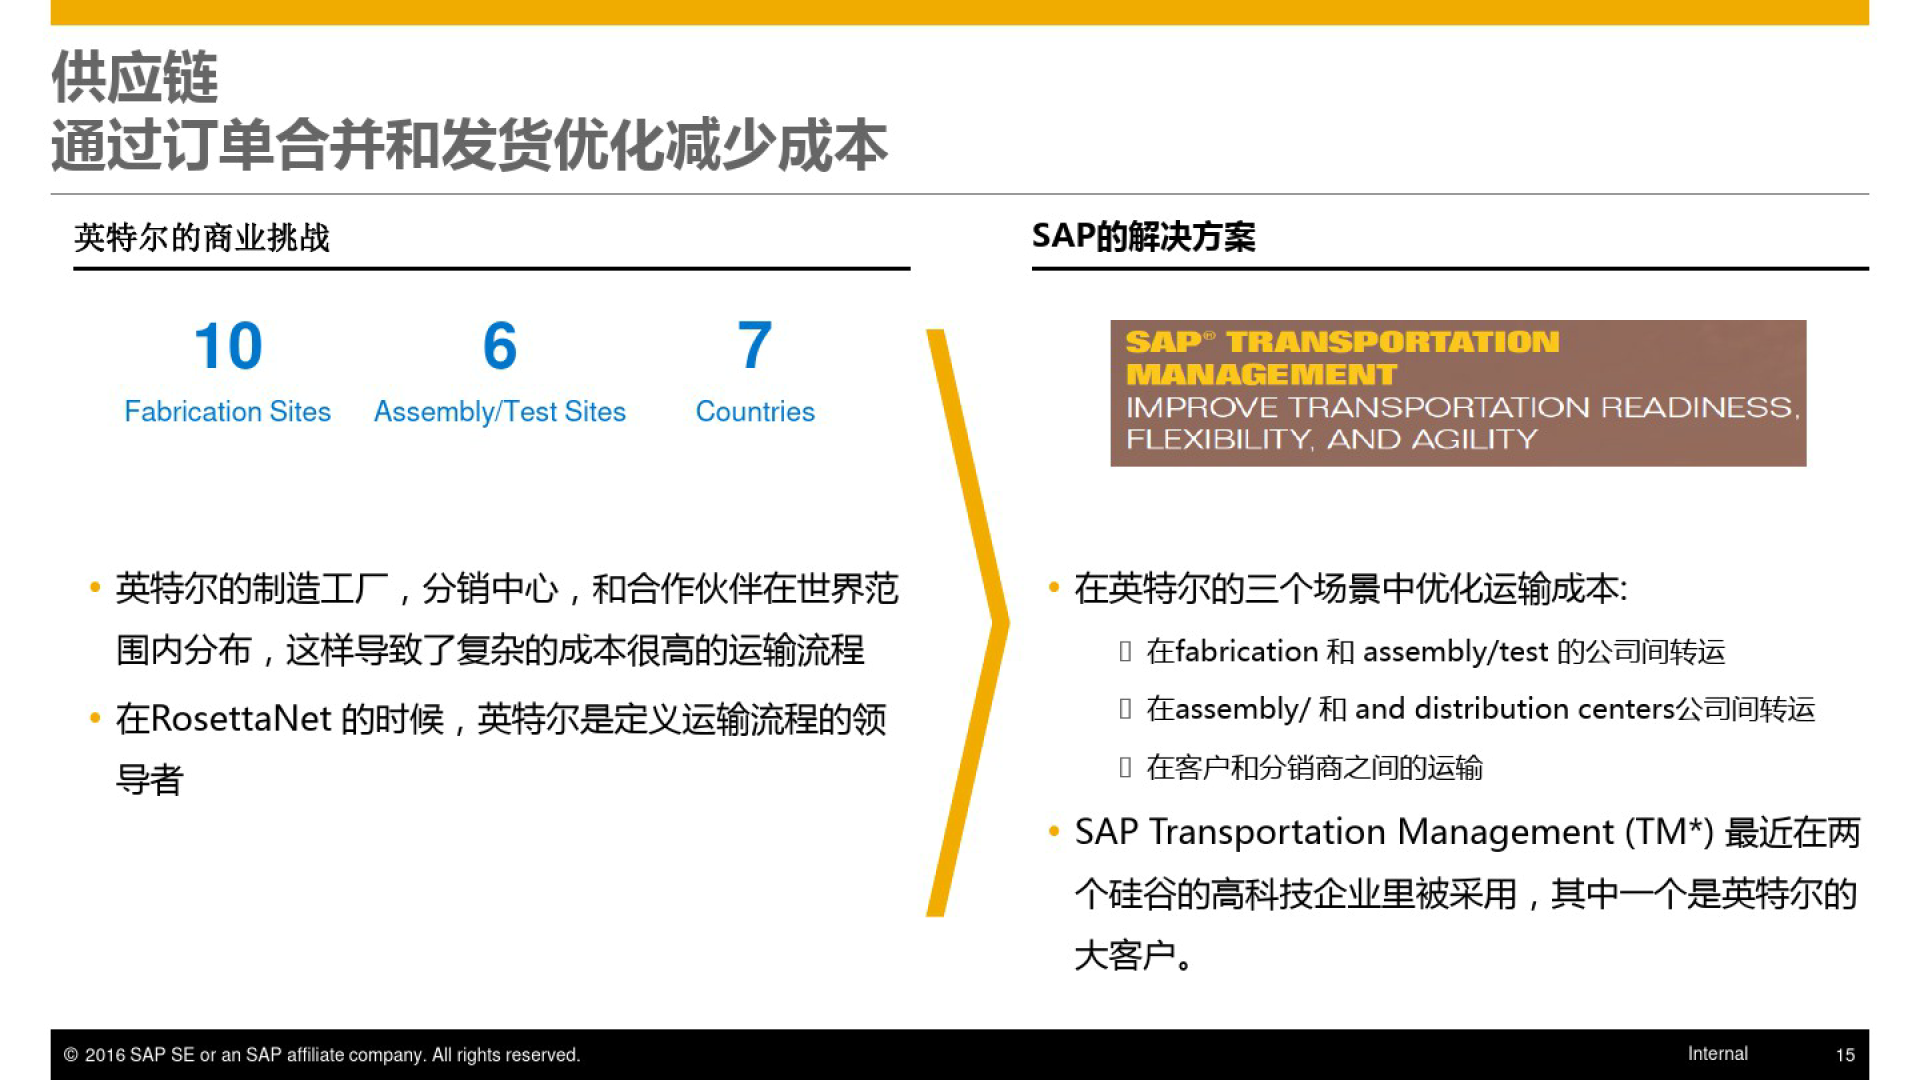The width and height of the screenshot is (1920, 1080).
Task: Click the text '大客户。'
Action: pyautogui.click(x=1134, y=956)
